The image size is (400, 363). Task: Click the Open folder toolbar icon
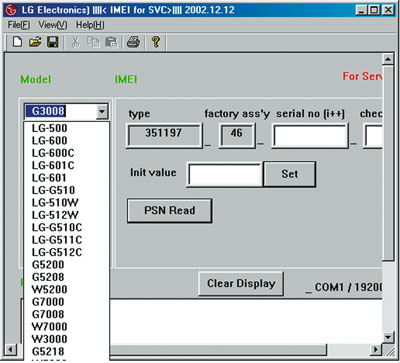(35, 42)
